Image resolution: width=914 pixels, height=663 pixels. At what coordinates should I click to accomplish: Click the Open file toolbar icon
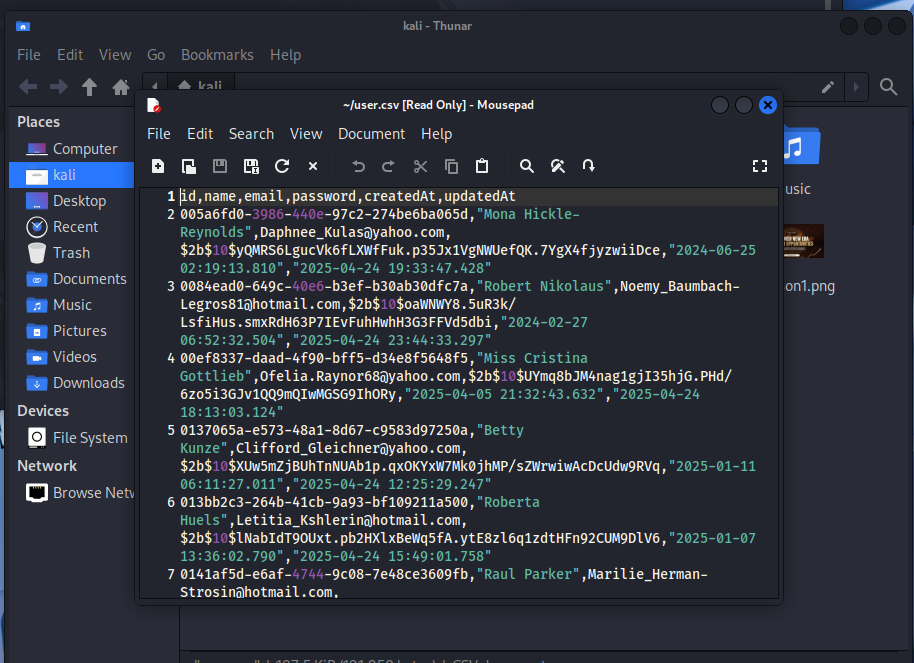click(189, 166)
